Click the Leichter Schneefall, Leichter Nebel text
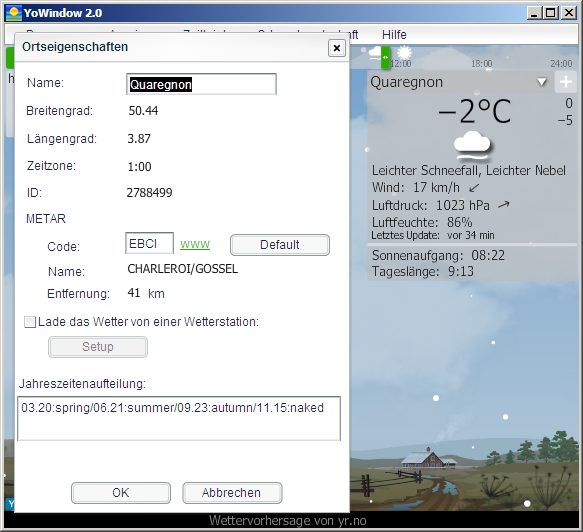This screenshot has width=583, height=532. (469, 171)
